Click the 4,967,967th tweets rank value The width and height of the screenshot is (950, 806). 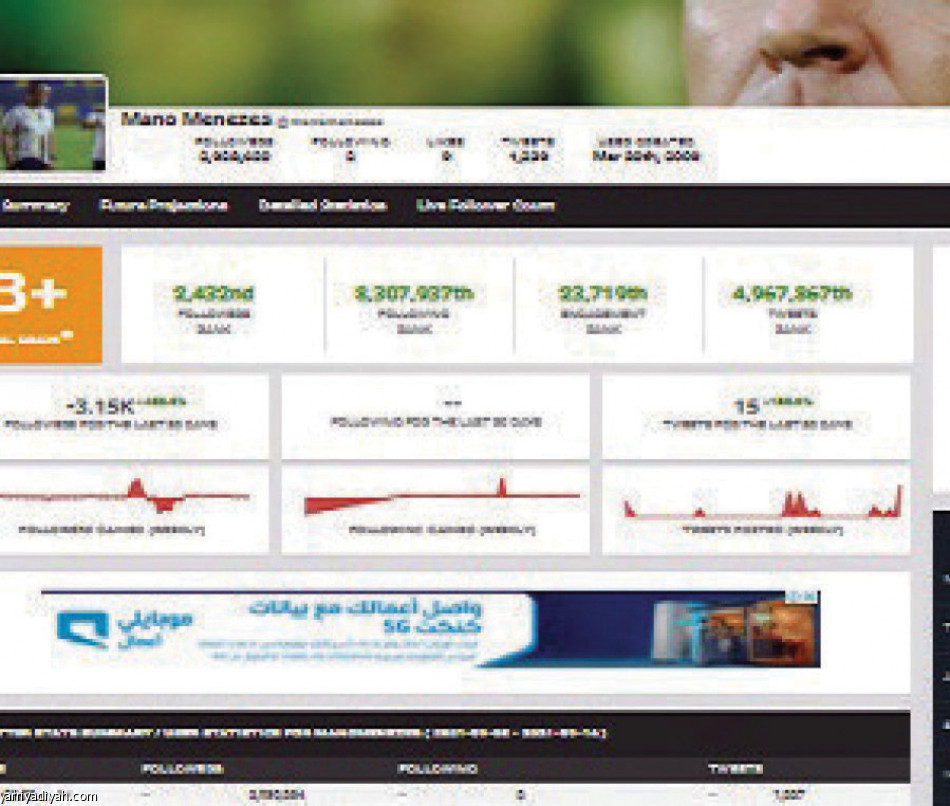click(x=792, y=294)
